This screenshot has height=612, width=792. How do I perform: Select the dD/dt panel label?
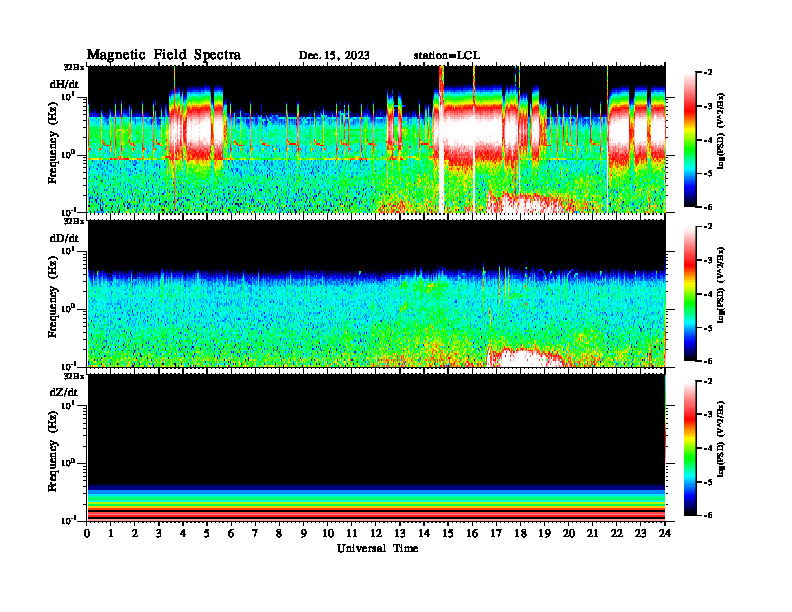tap(64, 238)
